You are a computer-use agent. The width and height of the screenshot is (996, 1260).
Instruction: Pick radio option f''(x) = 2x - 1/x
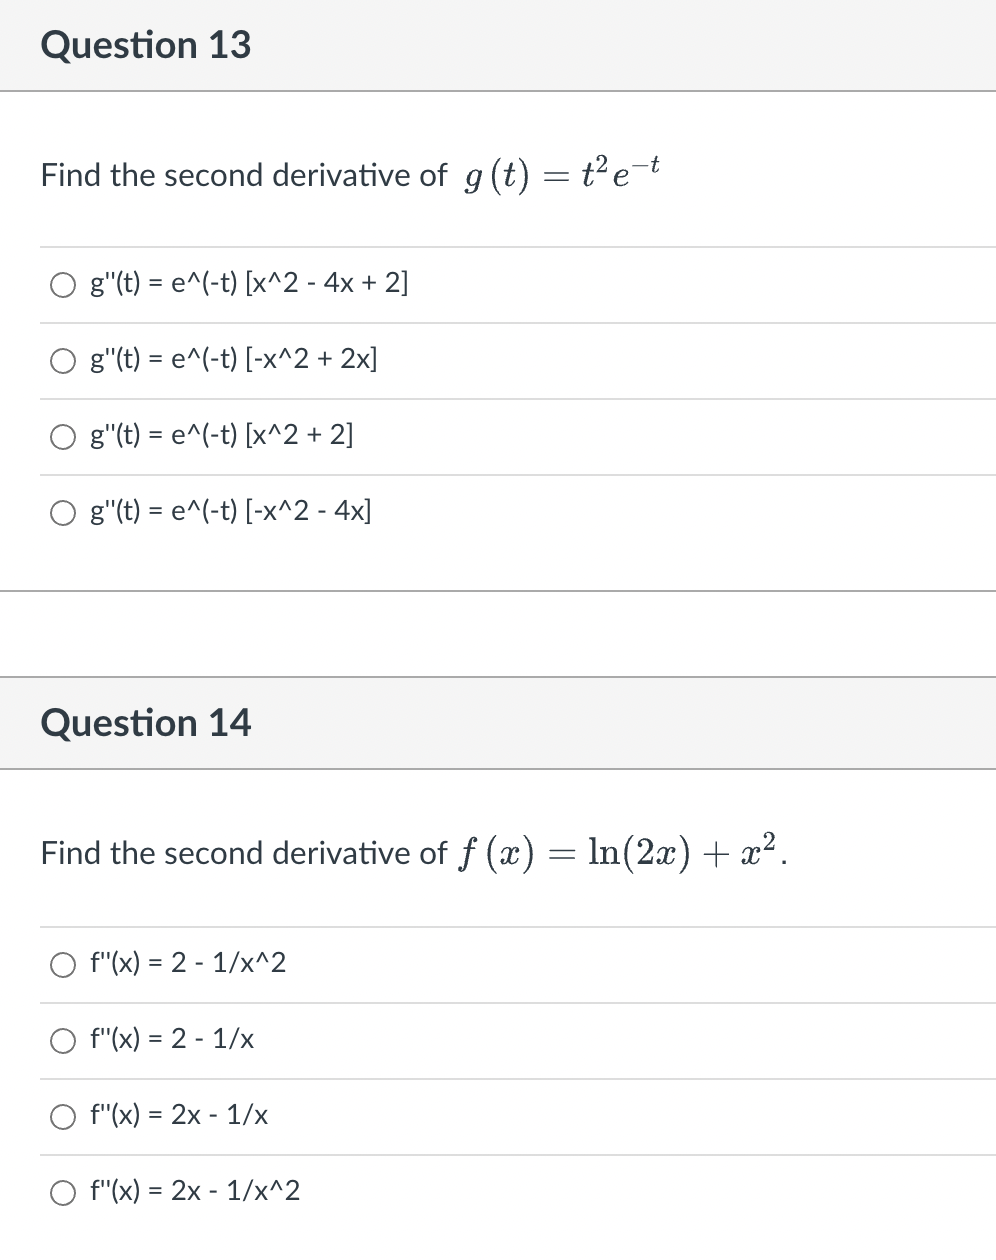click(x=63, y=1117)
